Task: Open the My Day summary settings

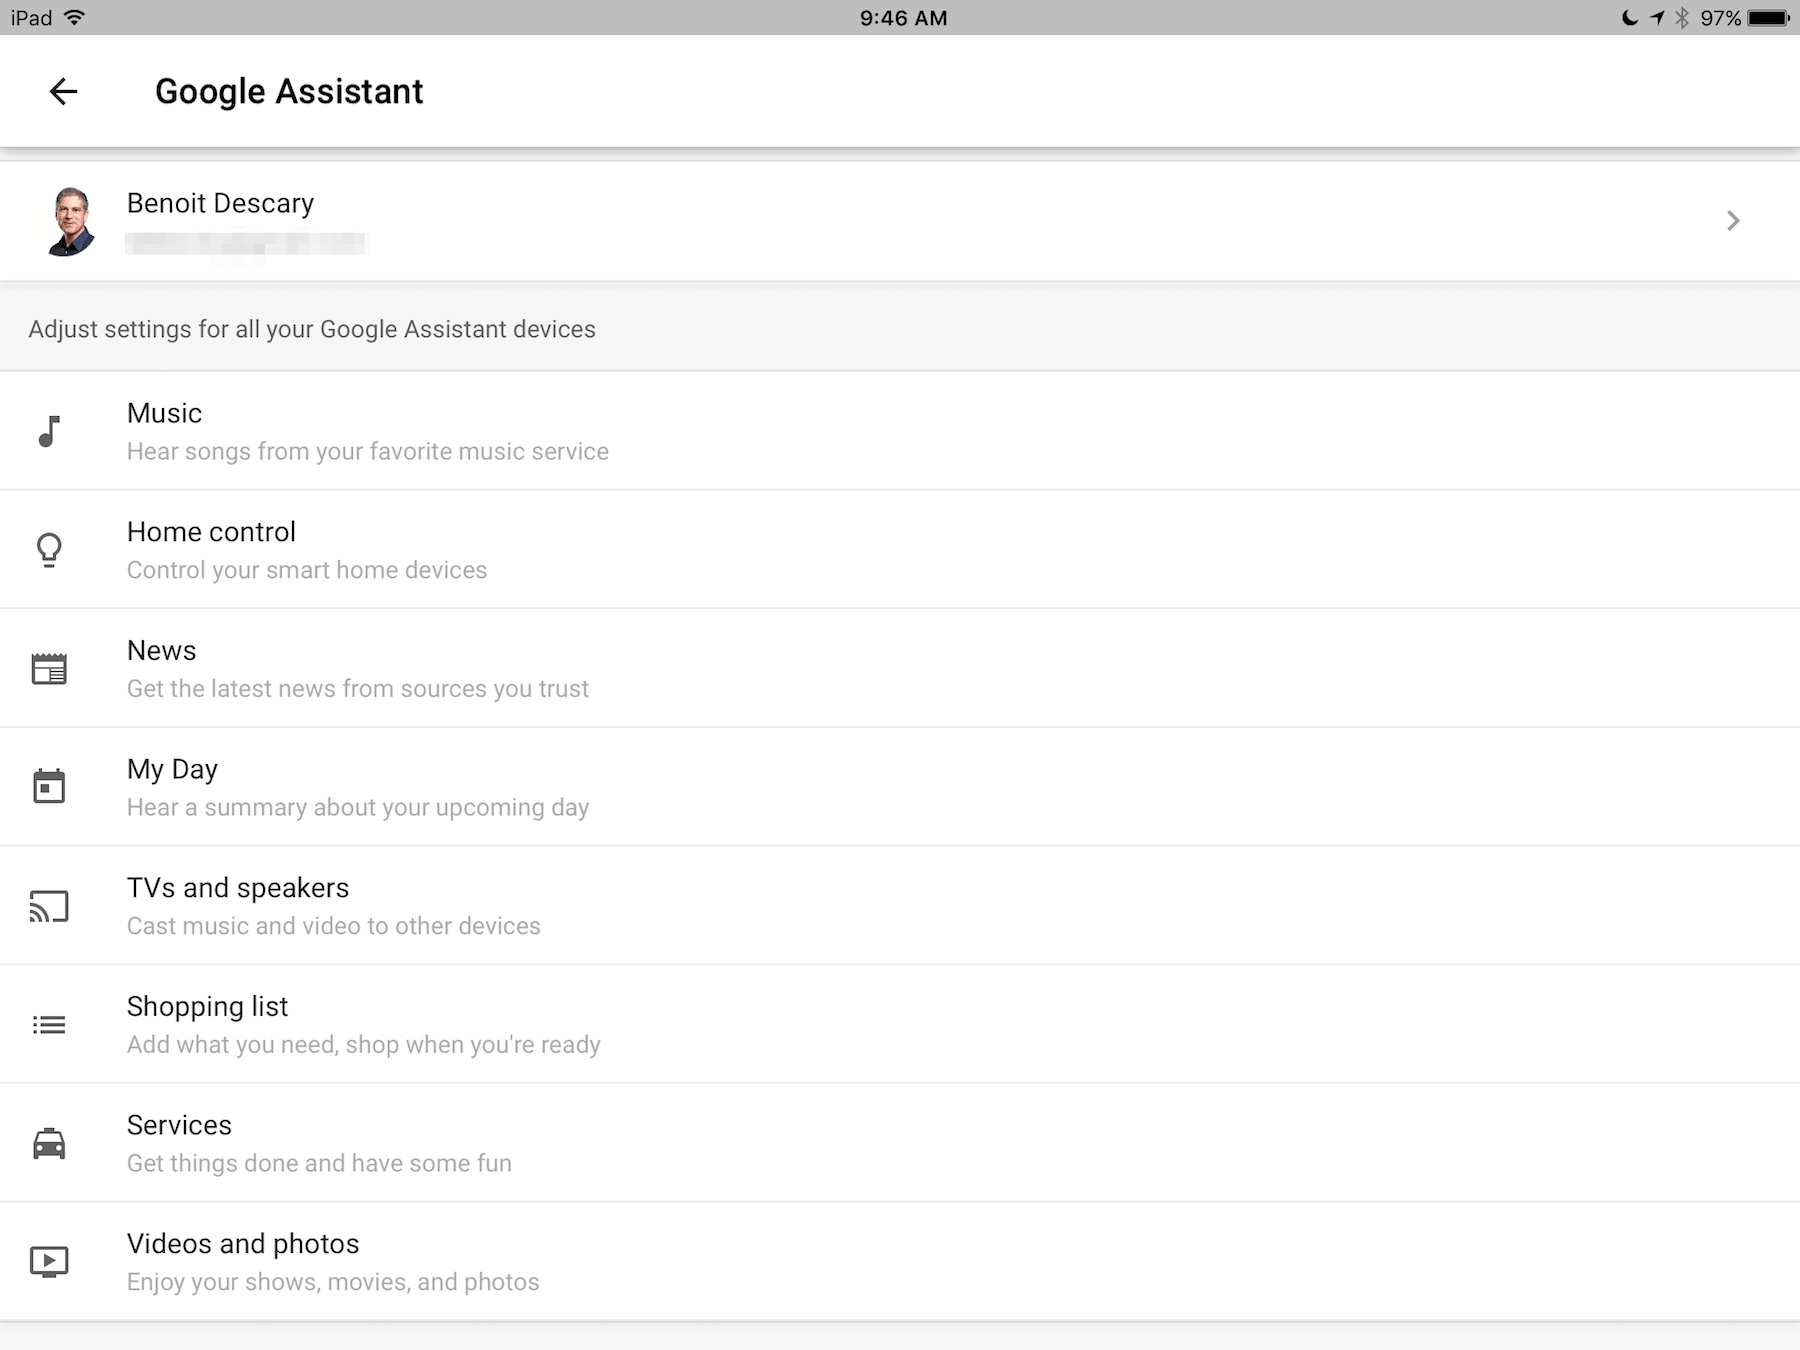Action: click(x=900, y=787)
